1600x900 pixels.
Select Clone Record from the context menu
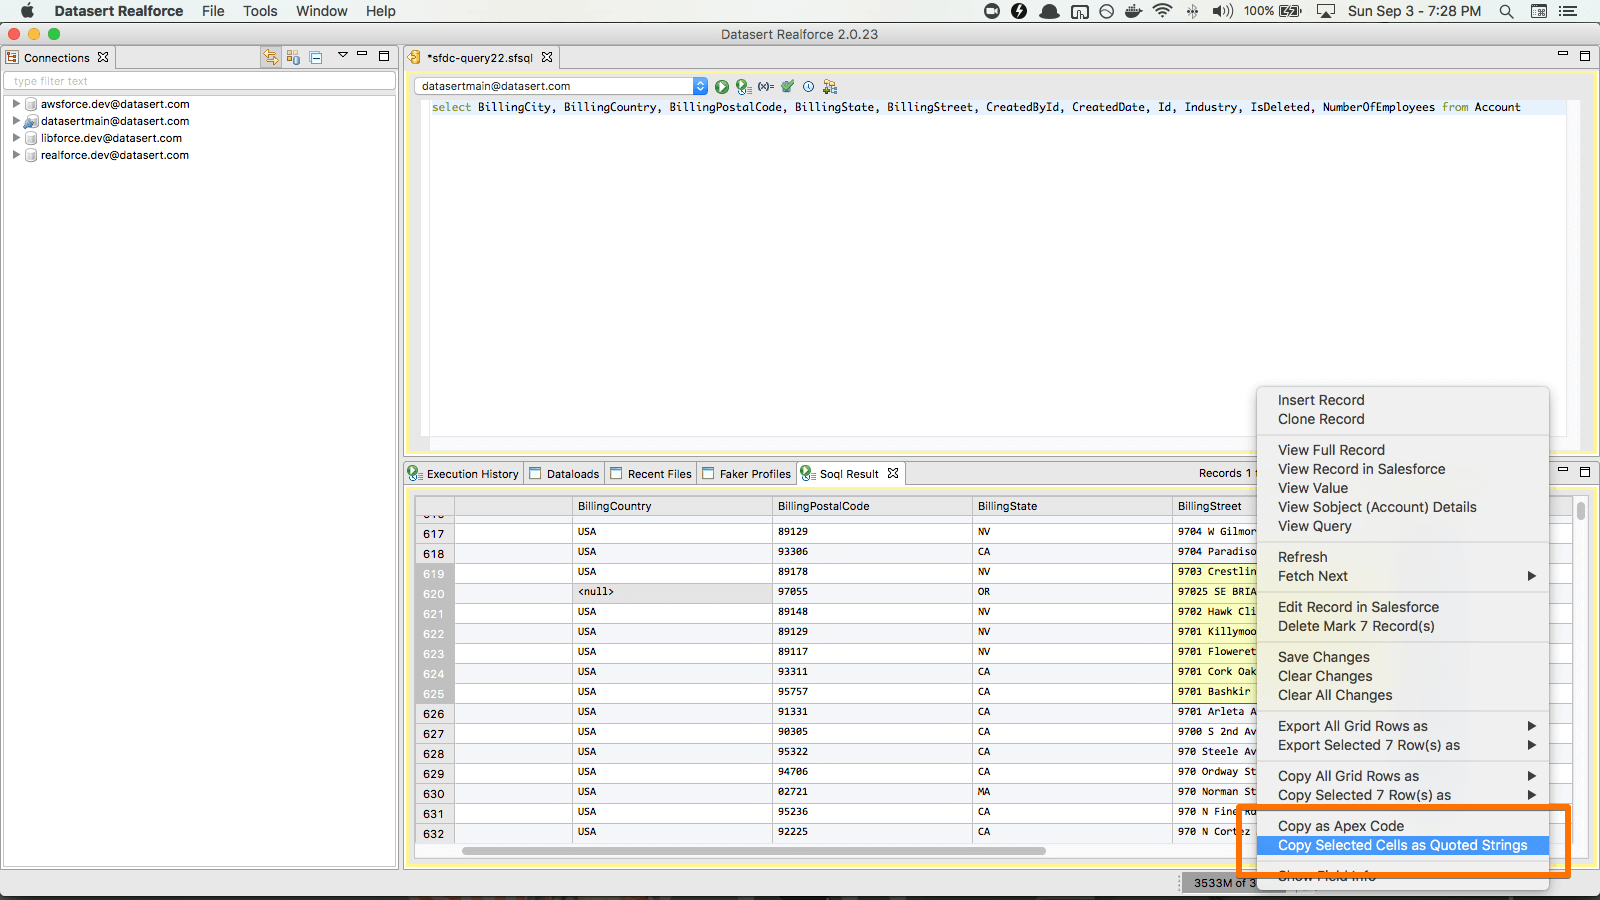tap(1320, 419)
